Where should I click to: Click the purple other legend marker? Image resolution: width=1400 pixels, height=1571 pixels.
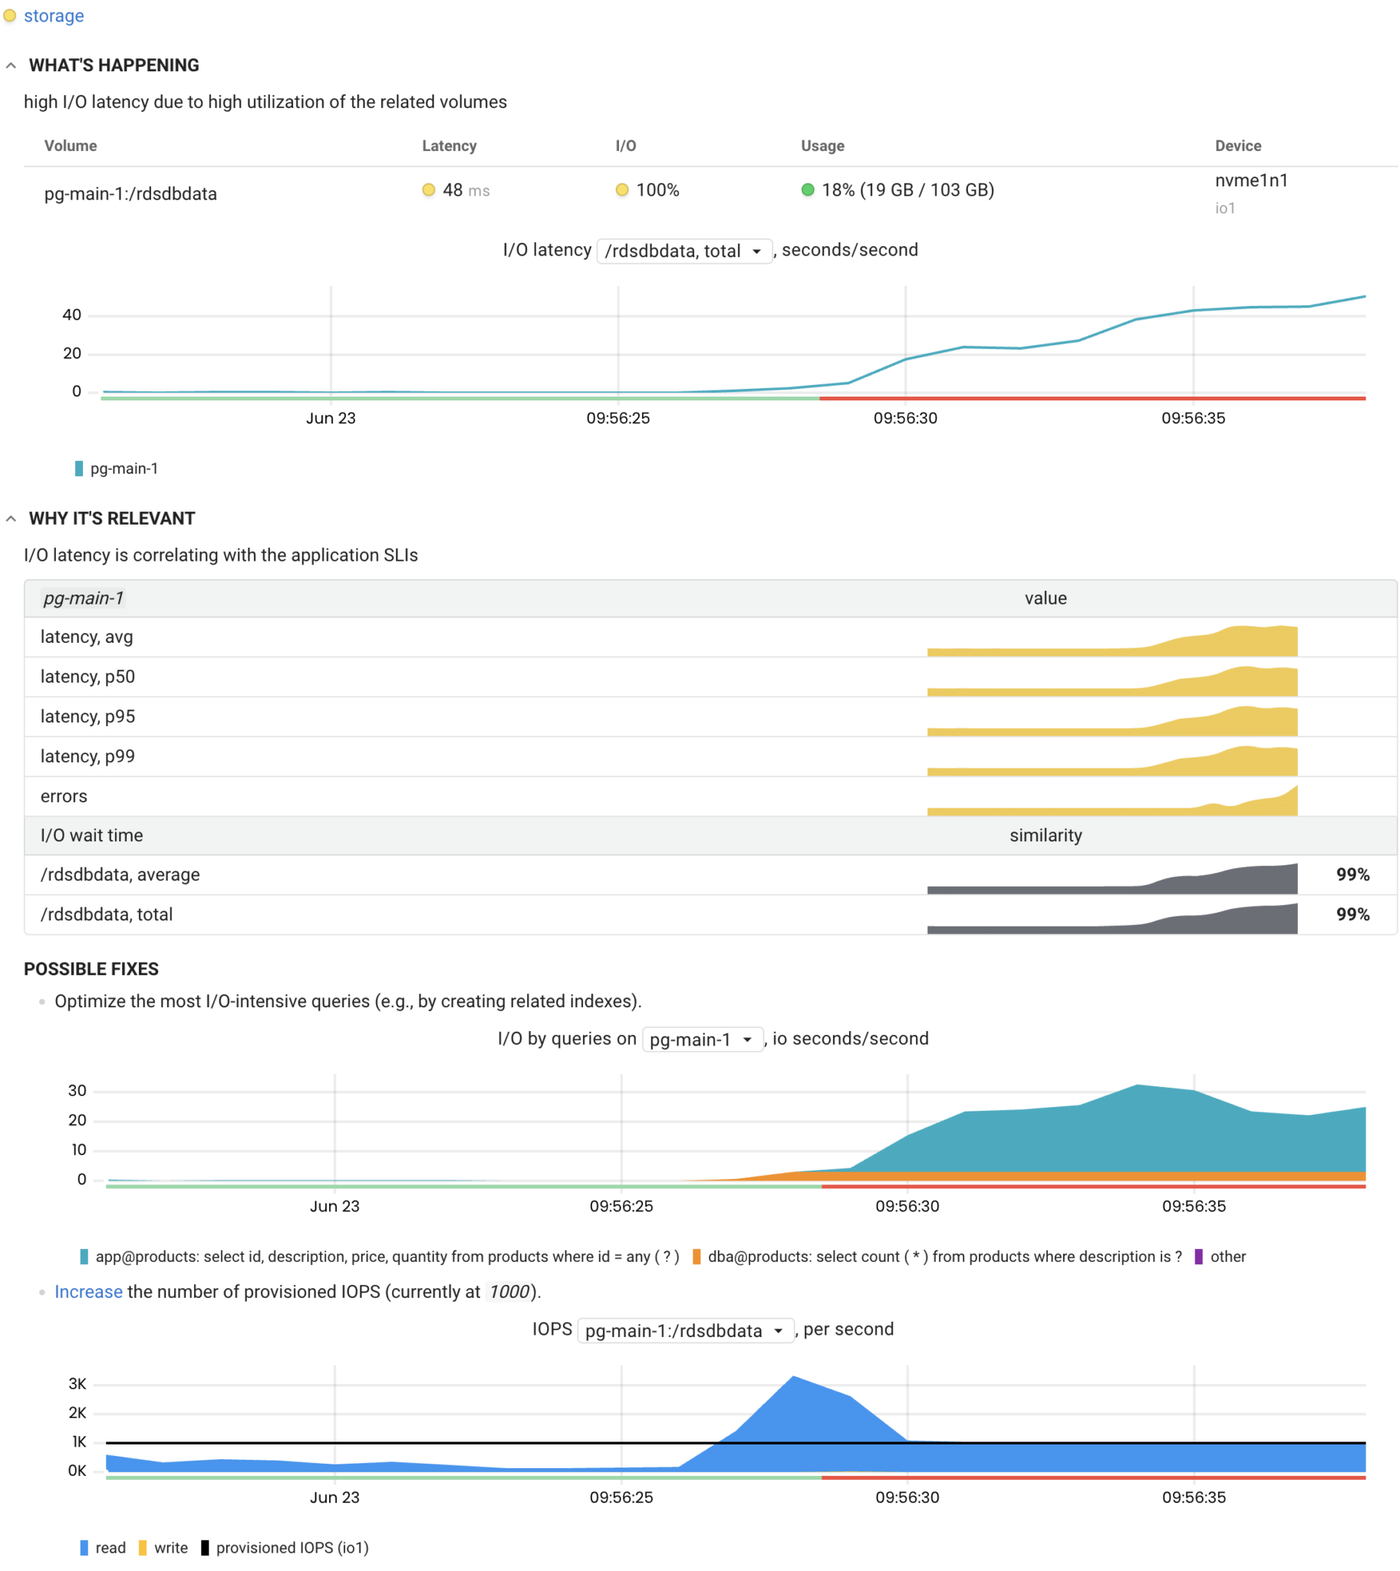pos(1199,1257)
